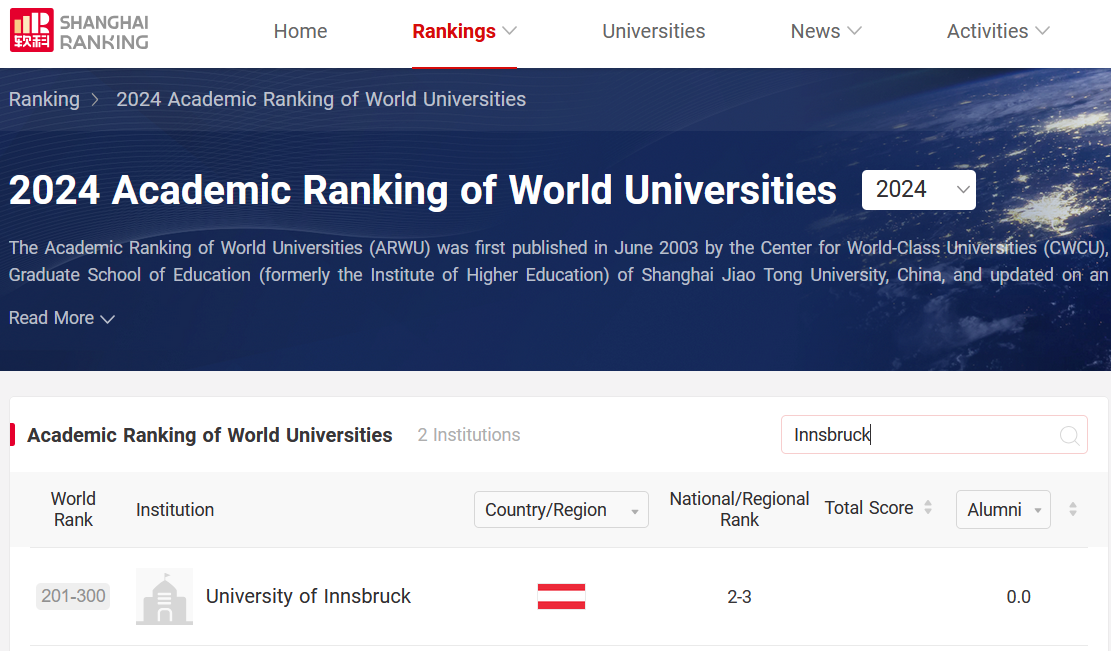
Task: Open the 2024 year dropdown
Action: pos(918,190)
